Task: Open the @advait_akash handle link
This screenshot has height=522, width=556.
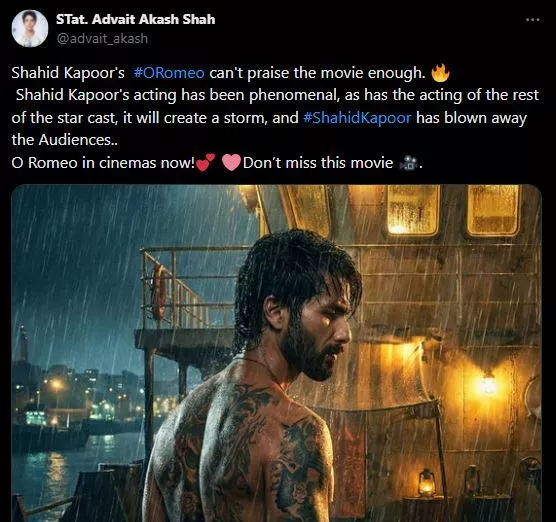Action: (102, 38)
